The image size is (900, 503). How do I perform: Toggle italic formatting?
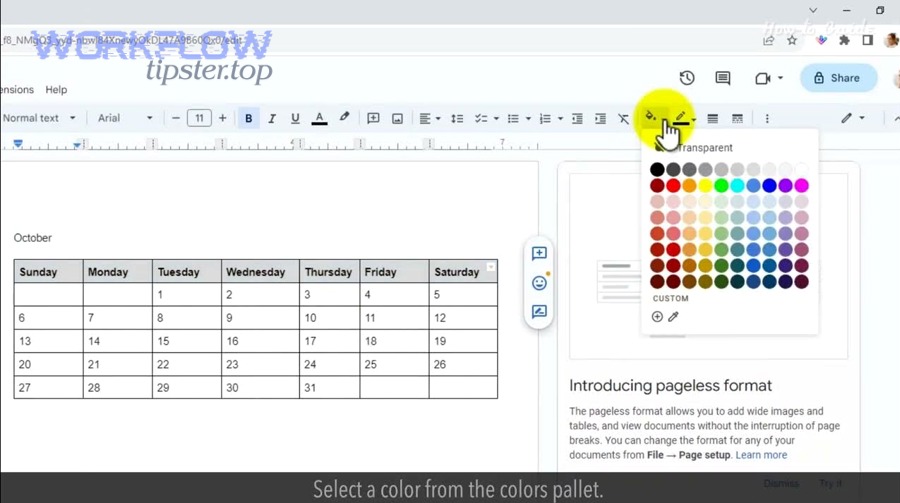tap(271, 118)
